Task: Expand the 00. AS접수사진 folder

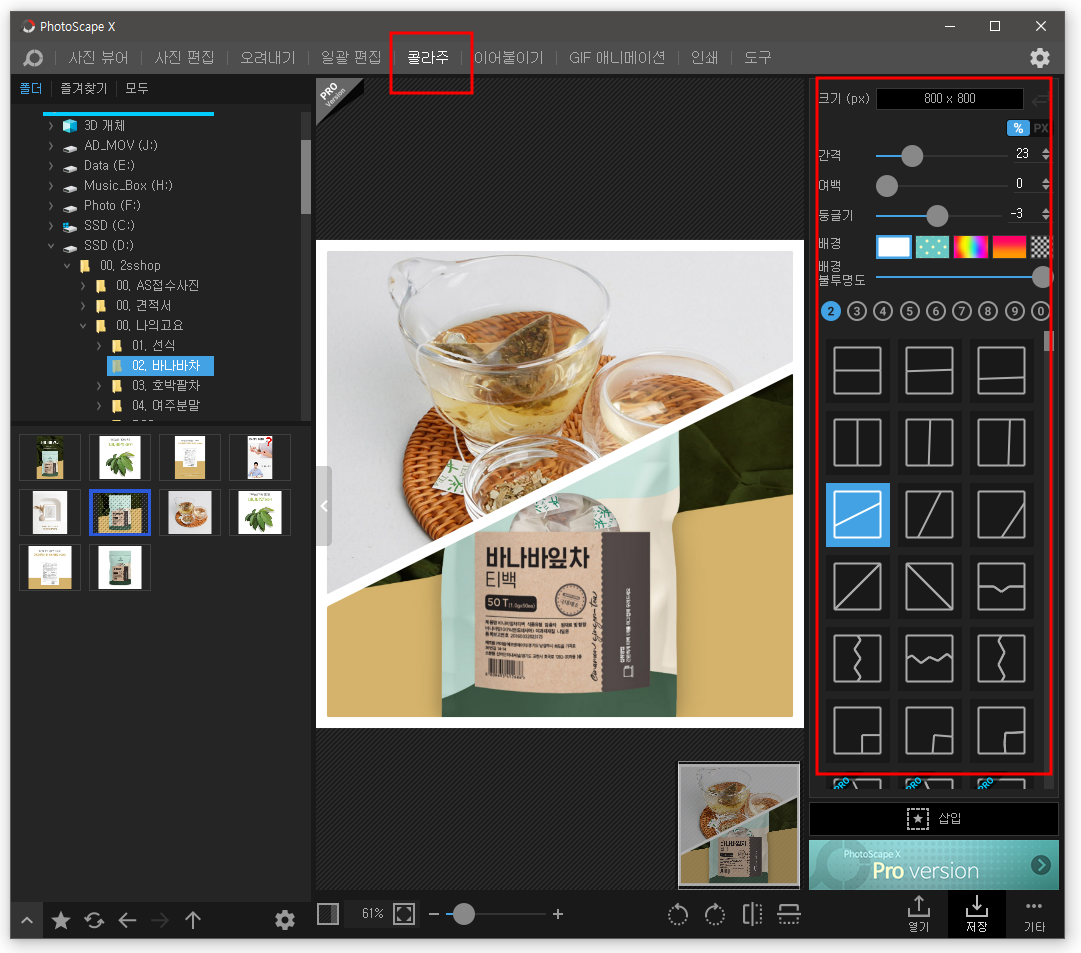Action: tap(83, 286)
